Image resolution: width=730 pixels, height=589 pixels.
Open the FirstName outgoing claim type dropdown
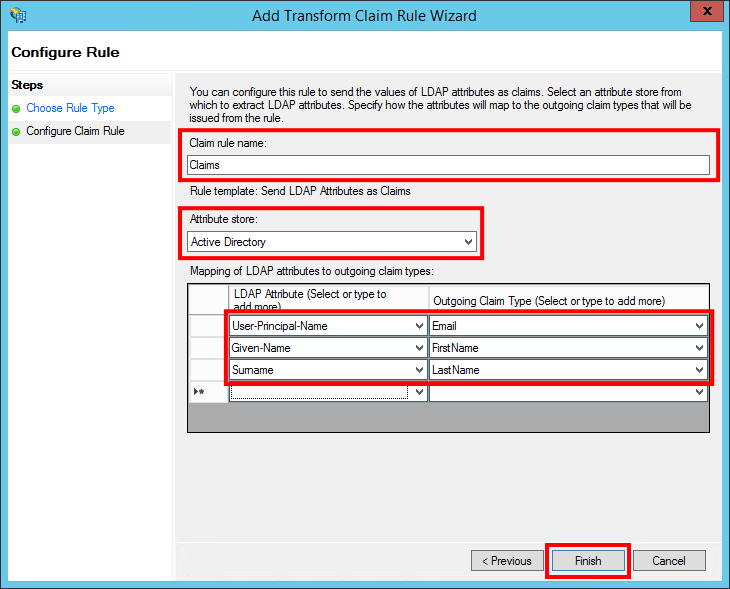coord(699,348)
